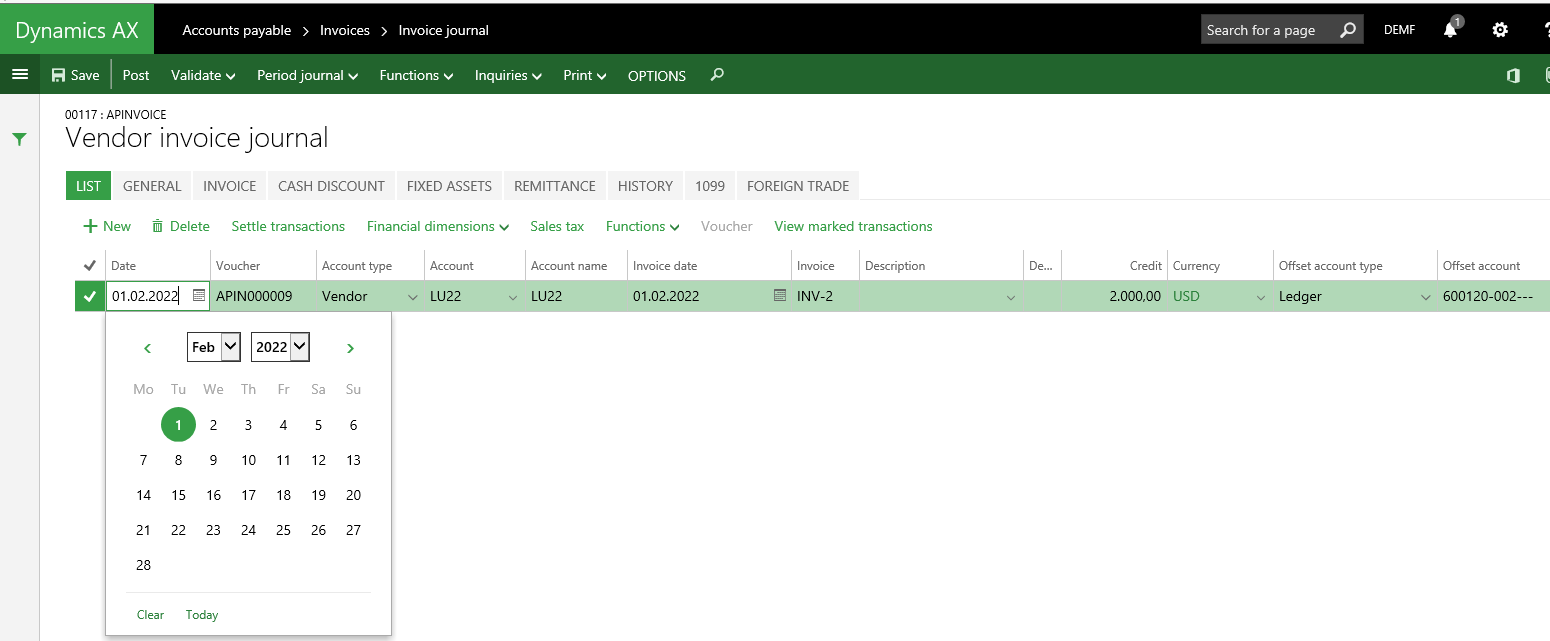Image resolution: width=1550 pixels, height=641 pixels.
Task: Open the Office app icon
Action: point(1513,76)
